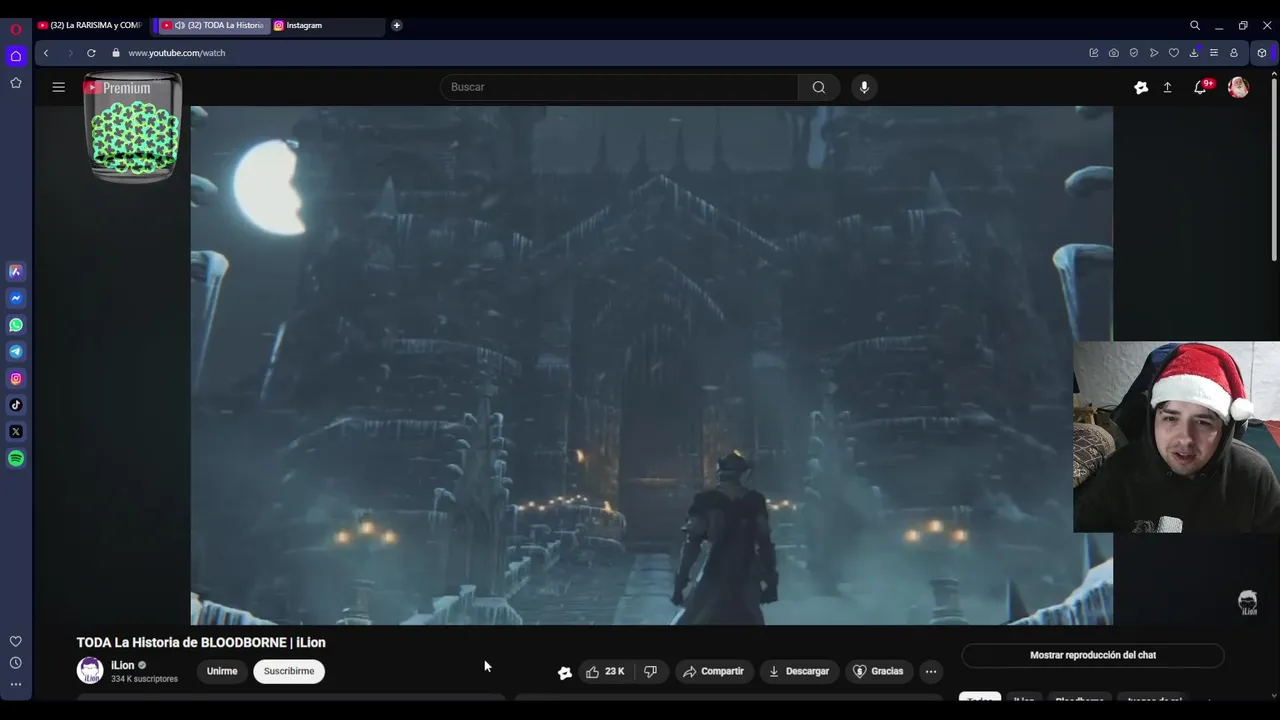Click Mostrar reproducción del chat
This screenshot has width=1280, height=720.
click(1093, 655)
